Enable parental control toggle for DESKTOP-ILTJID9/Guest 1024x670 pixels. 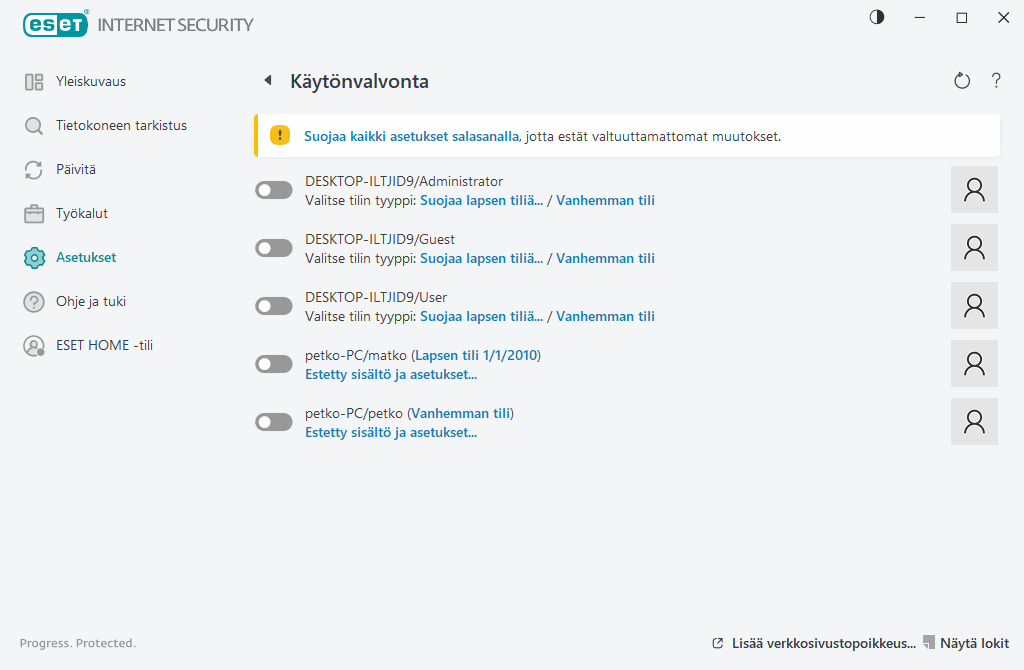pyautogui.click(x=274, y=248)
